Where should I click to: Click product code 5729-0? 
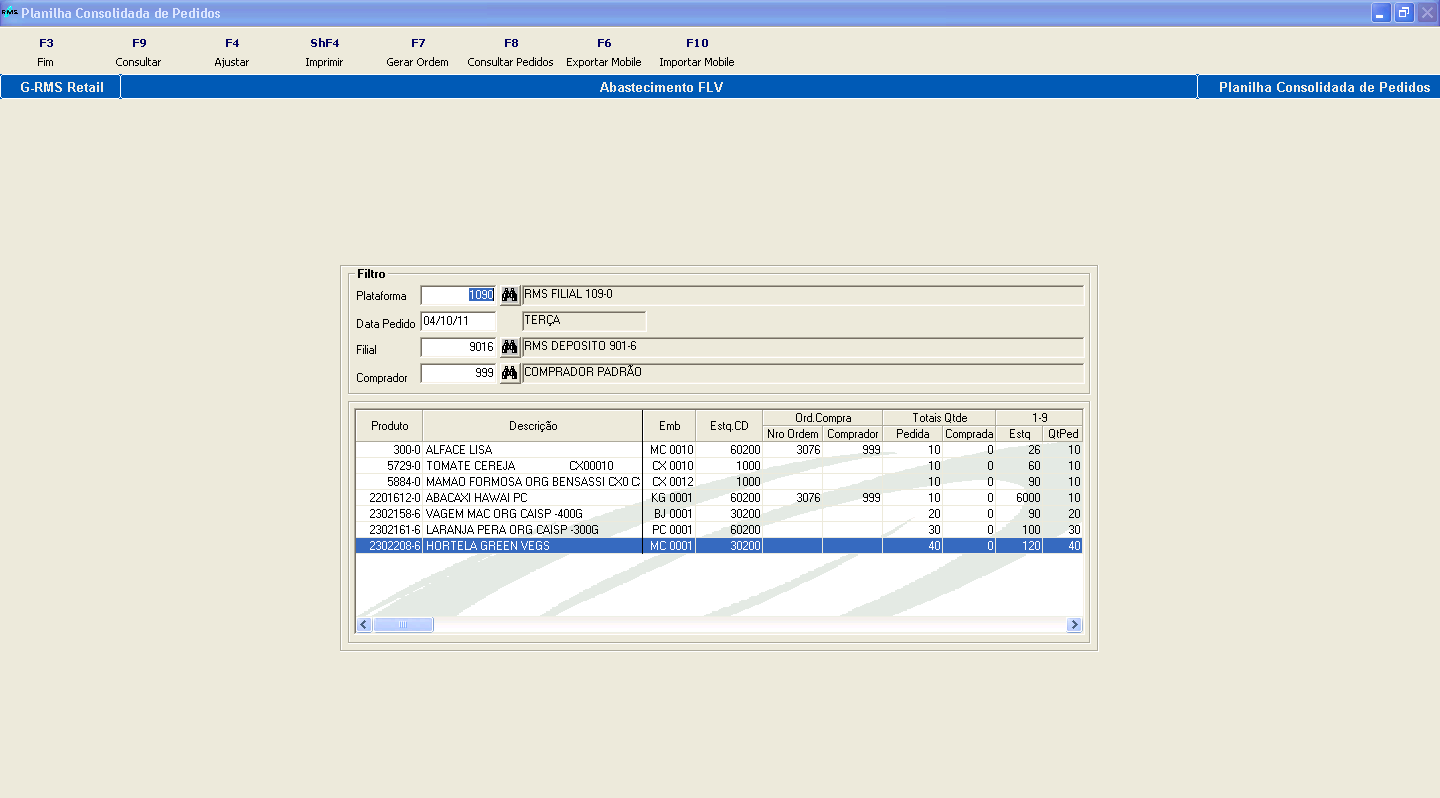pos(404,466)
